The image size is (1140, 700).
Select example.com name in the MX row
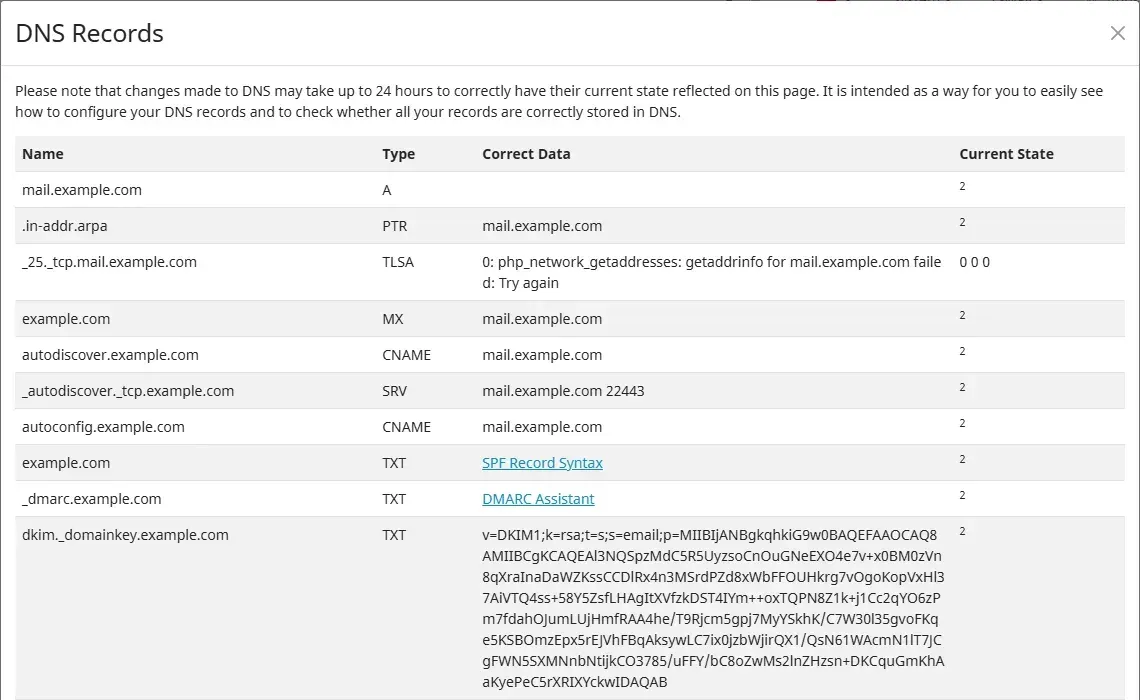coord(66,319)
